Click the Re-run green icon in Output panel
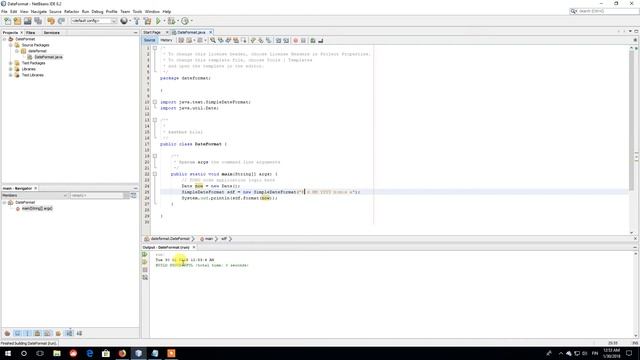640x360 pixels. pyautogui.click(x=145, y=254)
